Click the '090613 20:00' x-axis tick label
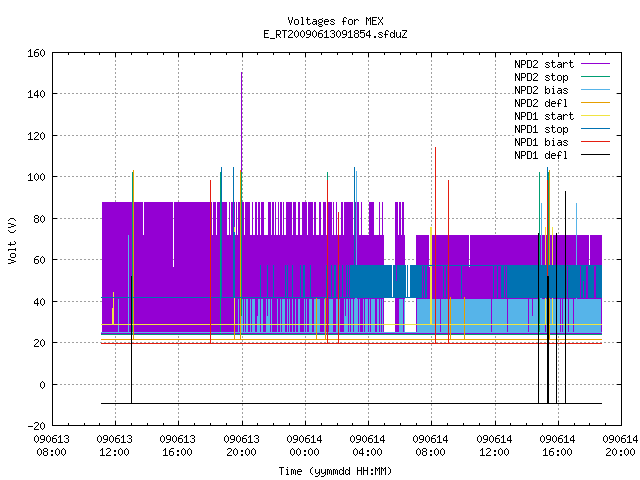Screen dimensions: 640x480 (x=241, y=446)
